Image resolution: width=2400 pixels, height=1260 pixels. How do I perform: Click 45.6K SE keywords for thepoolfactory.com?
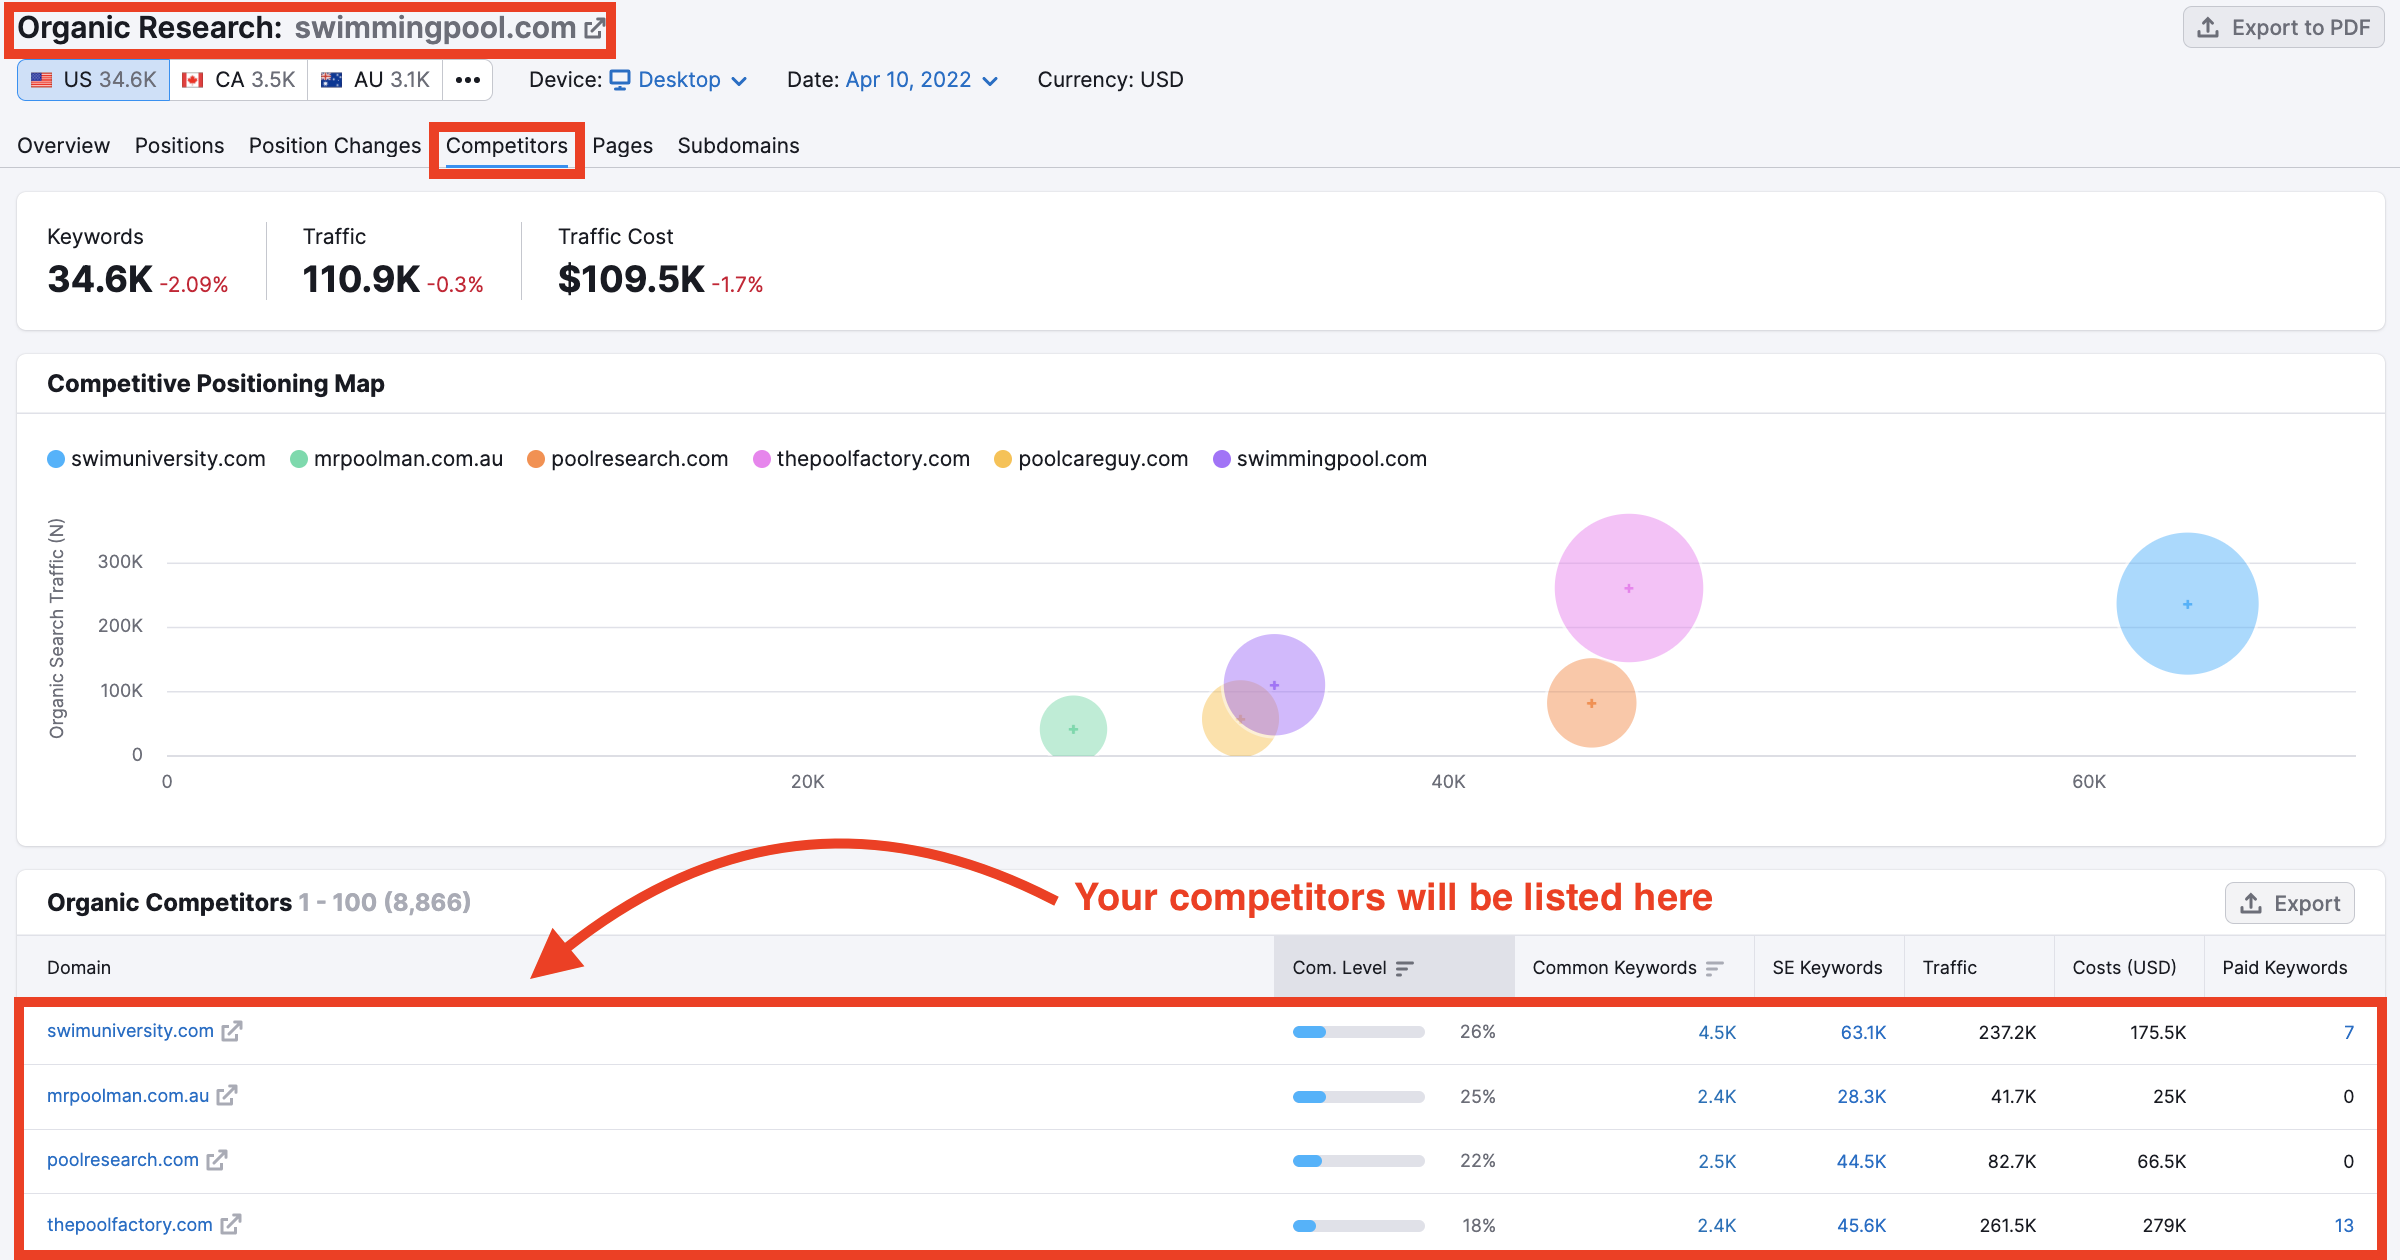click(x=1862, y=1226)
